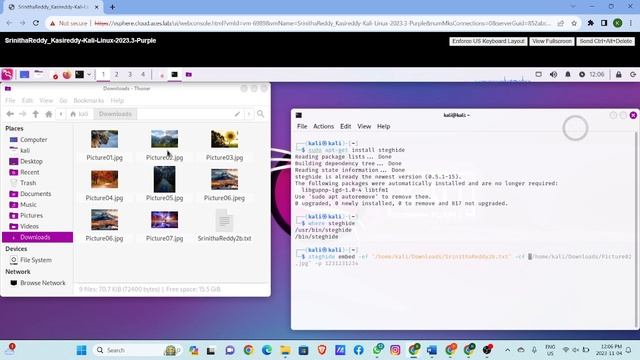Select Picture06.jpeg file
The image size is (640, 360).
pos(224,184)
